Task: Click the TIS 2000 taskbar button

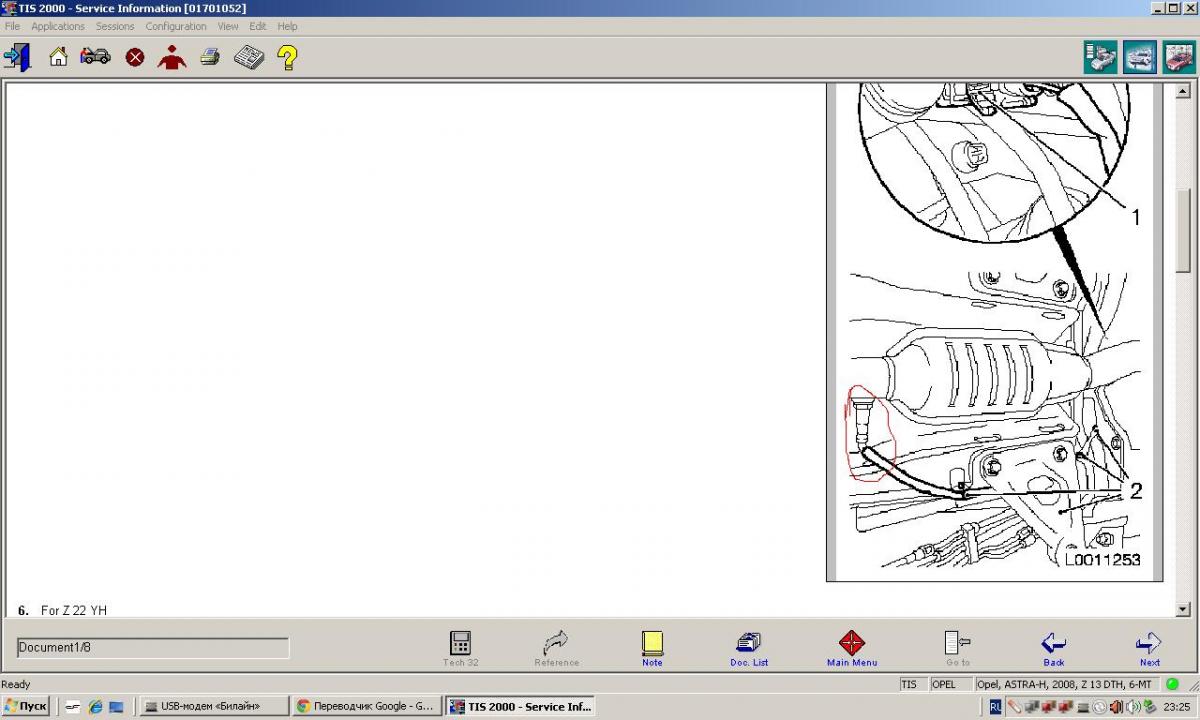Action: click(520, 706)
